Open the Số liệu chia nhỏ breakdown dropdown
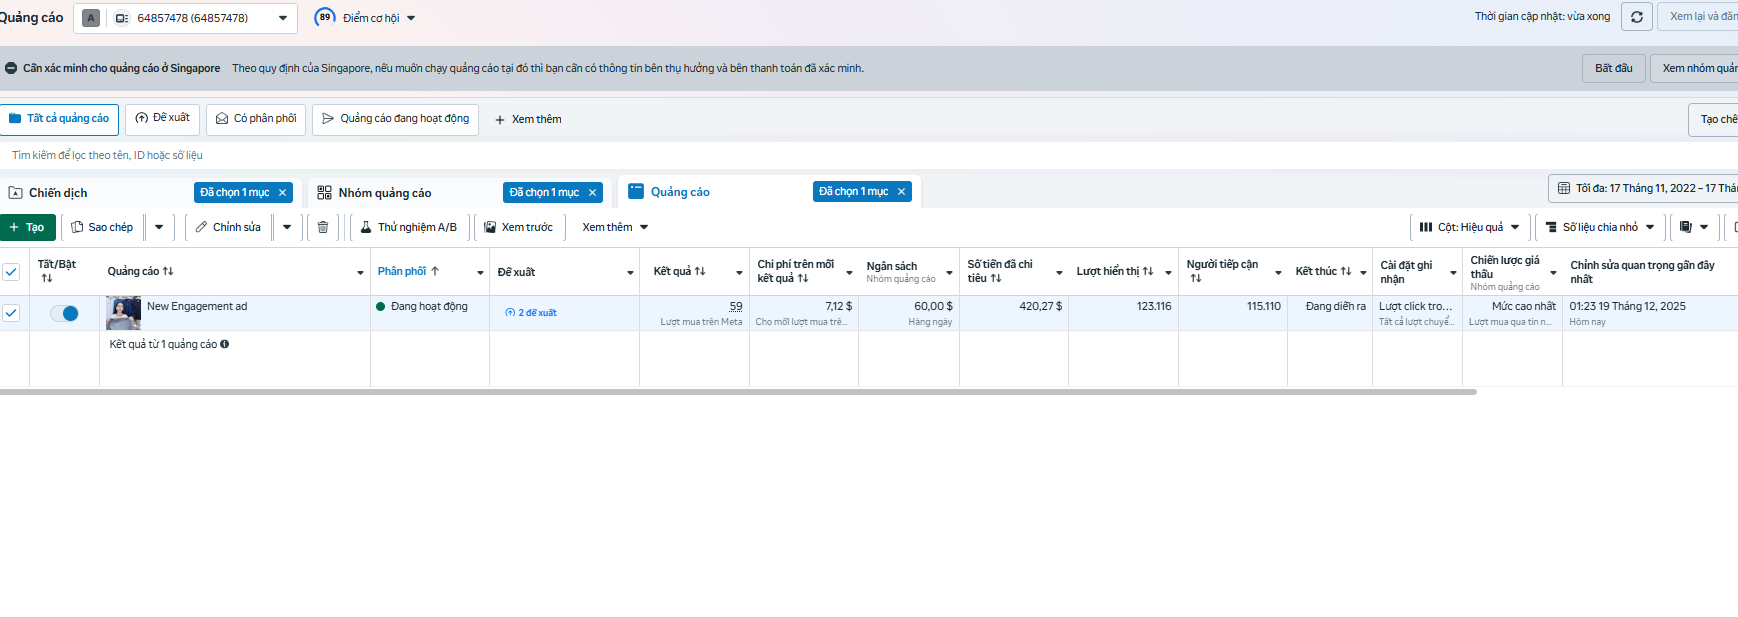 [x=1600, y=227]
